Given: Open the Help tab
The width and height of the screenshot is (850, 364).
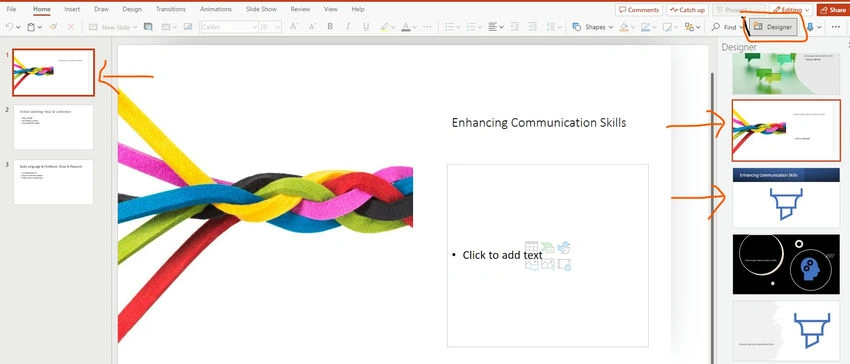Looking at the screenshot, I should pos(358,9).
